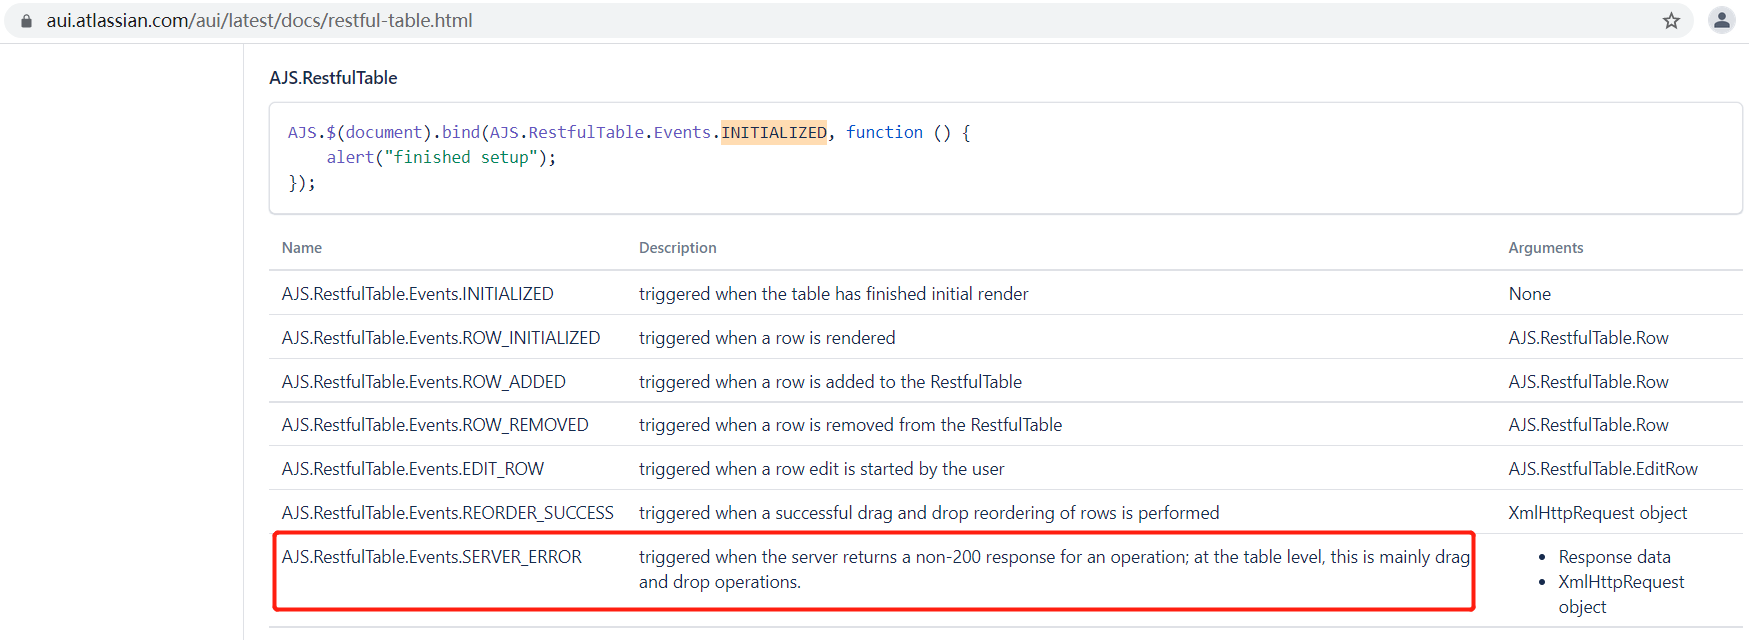1749x640 pixels.
Task: Click description about row added to RestfulTable
Action: pos(831,382)
